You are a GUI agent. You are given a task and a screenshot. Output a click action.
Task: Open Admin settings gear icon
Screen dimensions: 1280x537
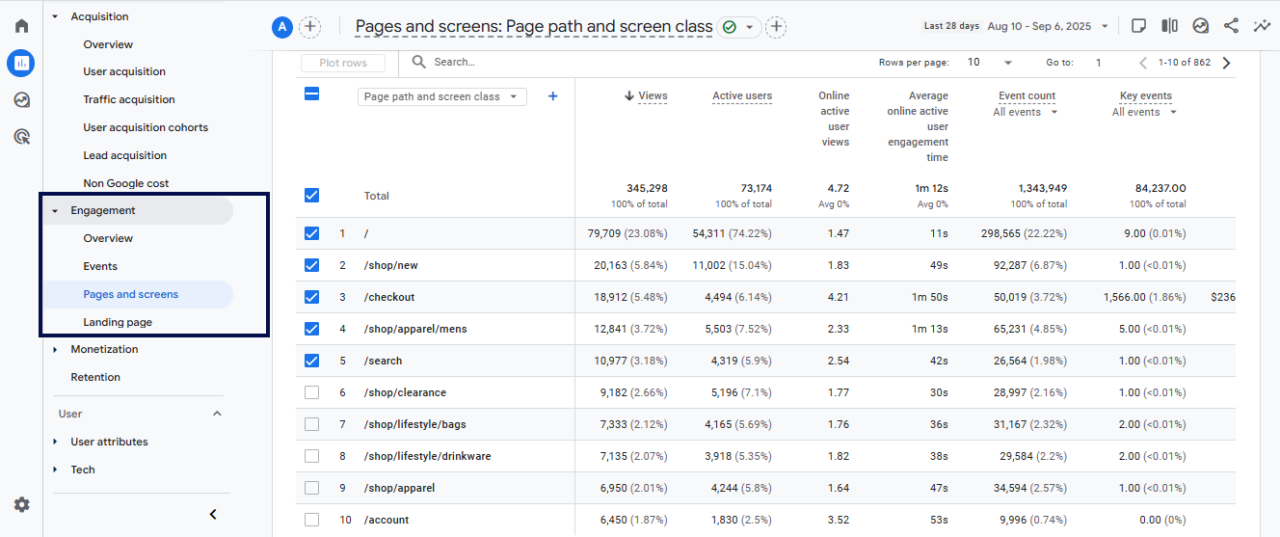click(21, 505)
